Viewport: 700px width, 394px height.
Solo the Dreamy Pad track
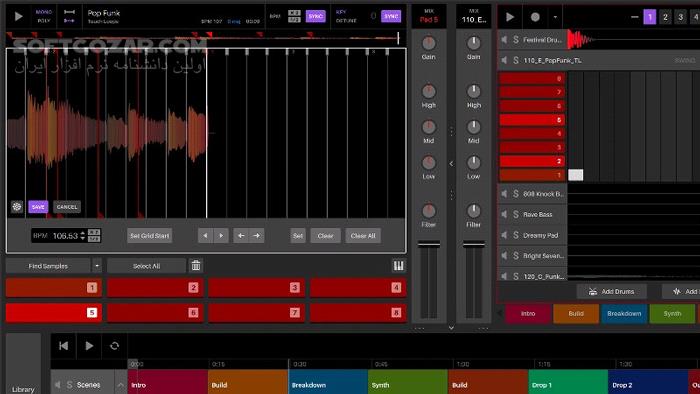(x=516, y=235)
